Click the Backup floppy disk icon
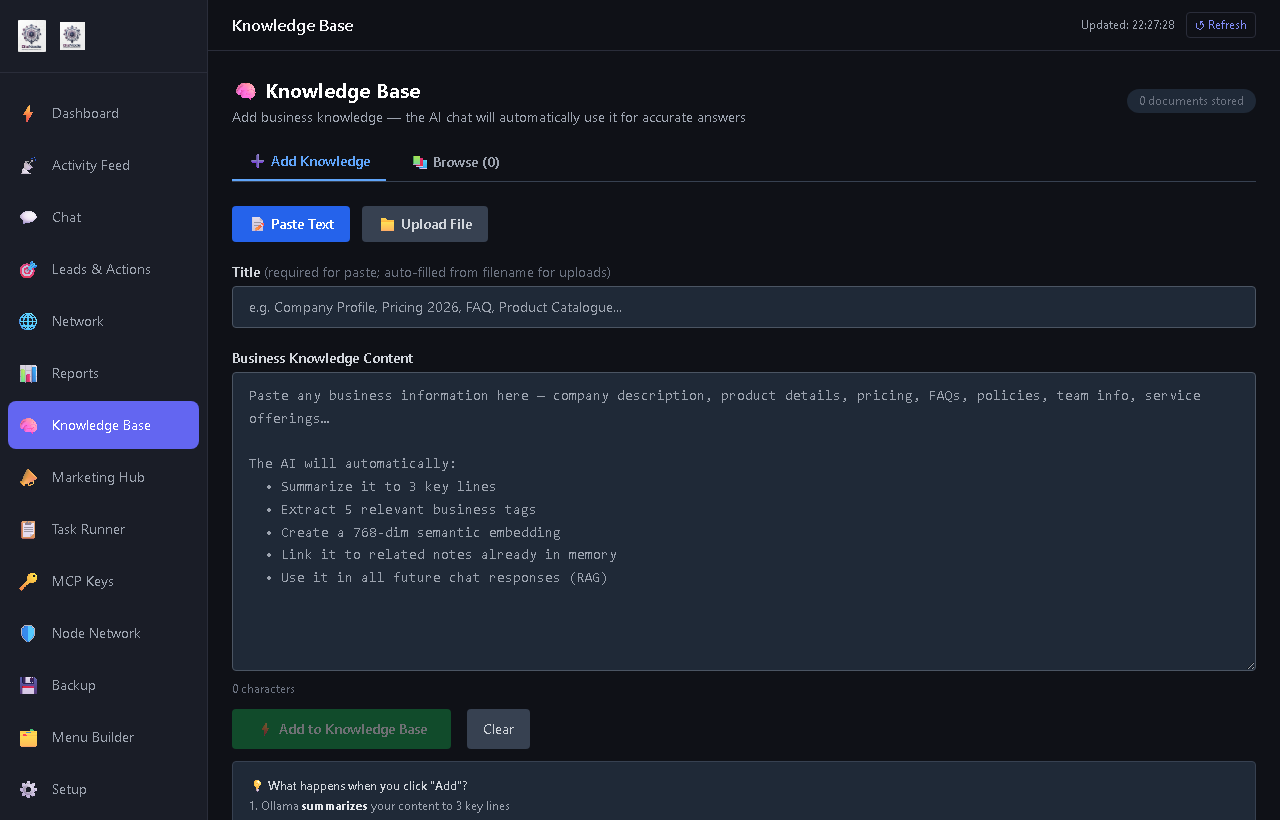The image size is (1280, 820). (x=28, y=685)
